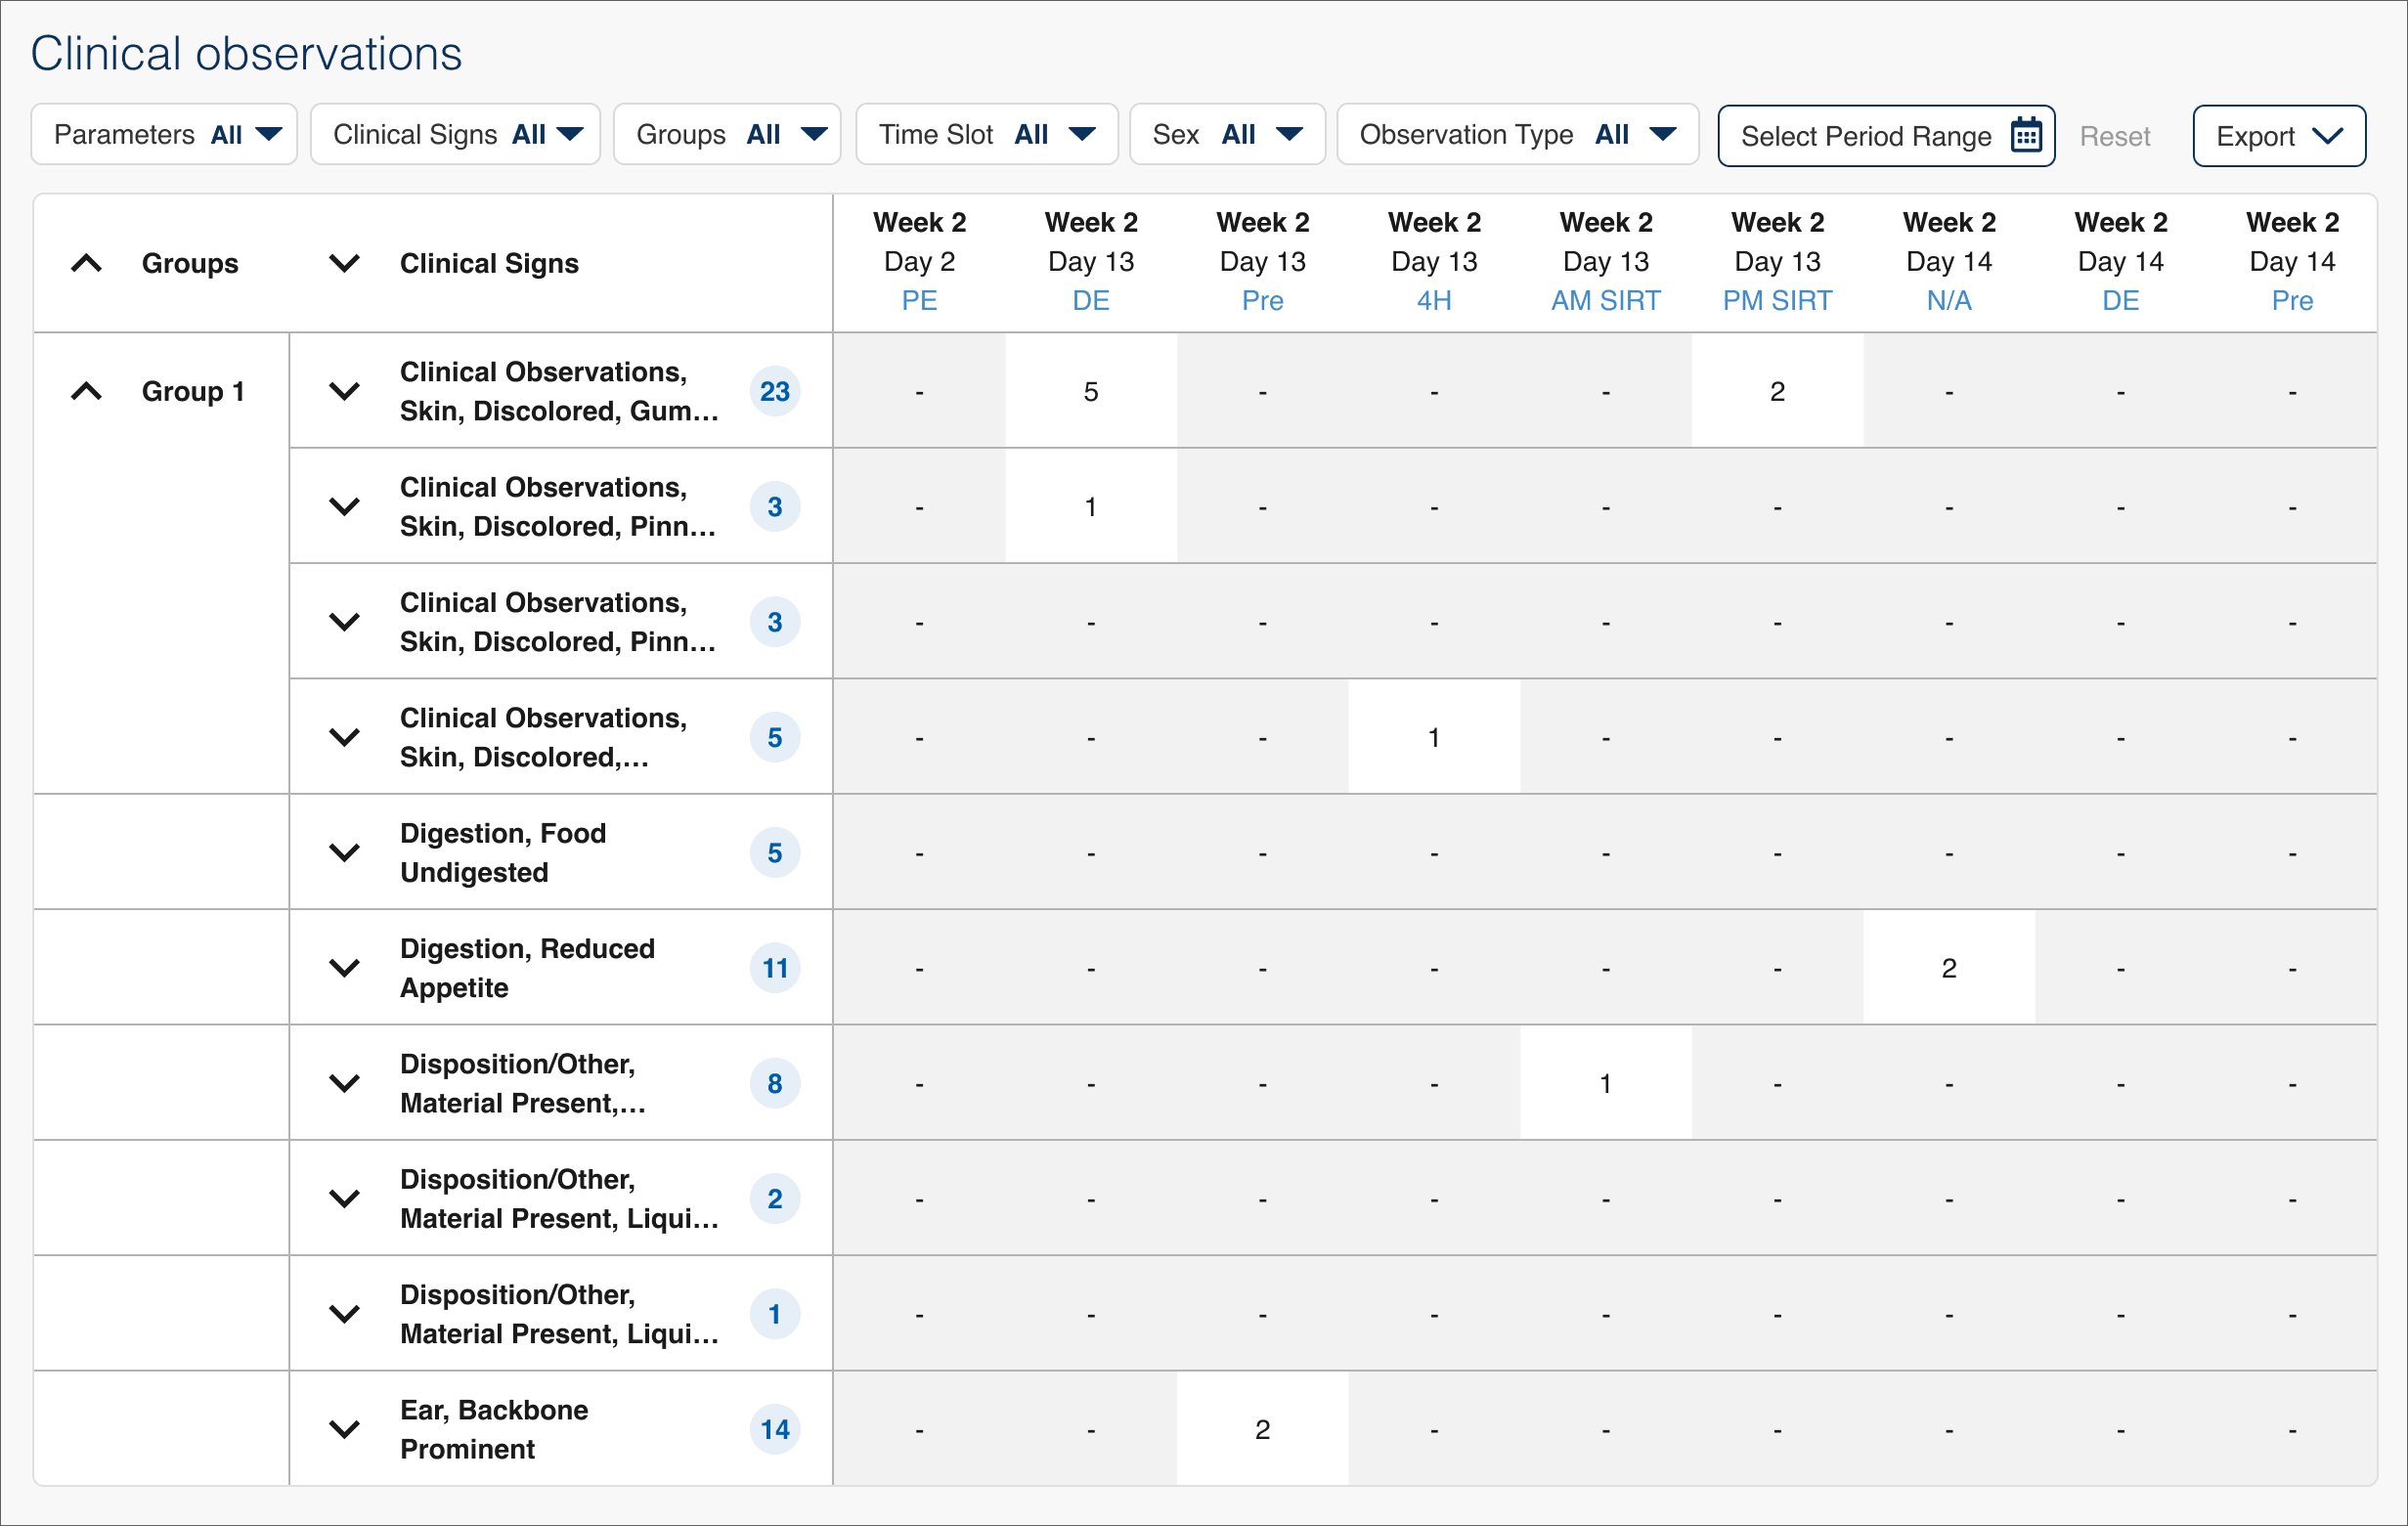Image resolution: width=2408 pixels, height=1526 pixels.
Task: Click cell value 1 in the 4H column
Action: 1434,737
